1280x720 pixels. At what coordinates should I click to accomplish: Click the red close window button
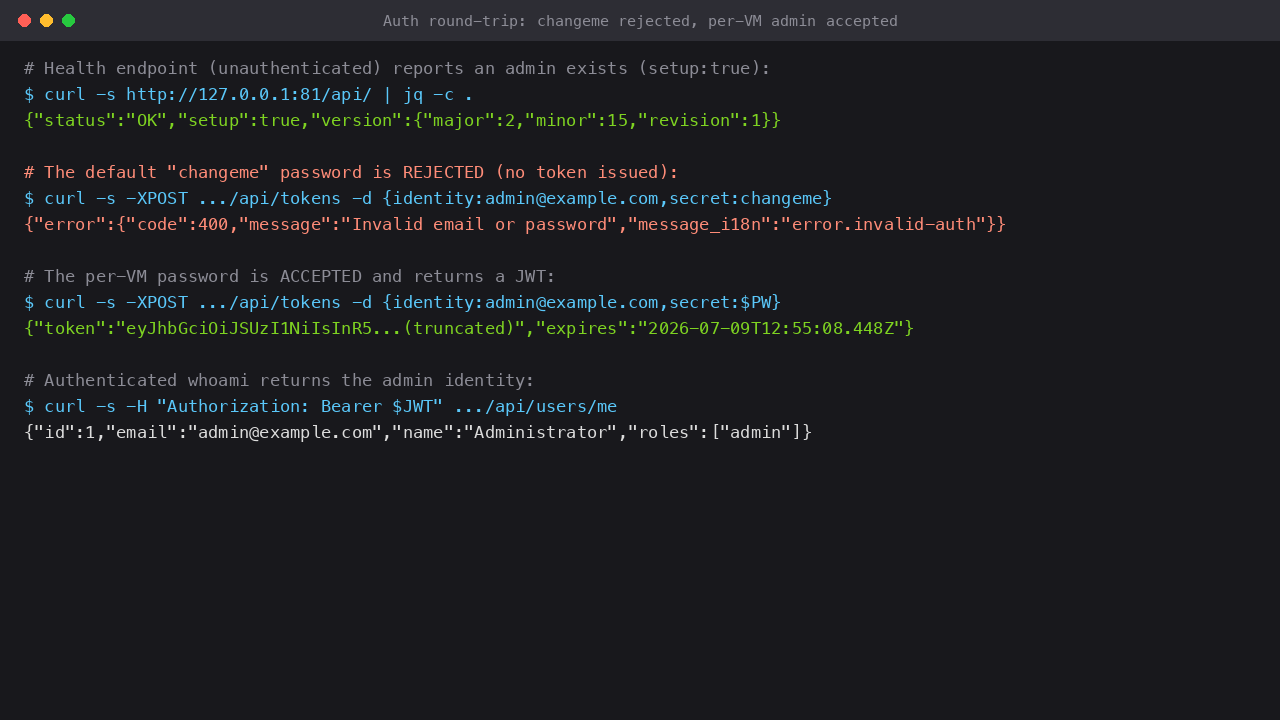[x=24, y=20]
